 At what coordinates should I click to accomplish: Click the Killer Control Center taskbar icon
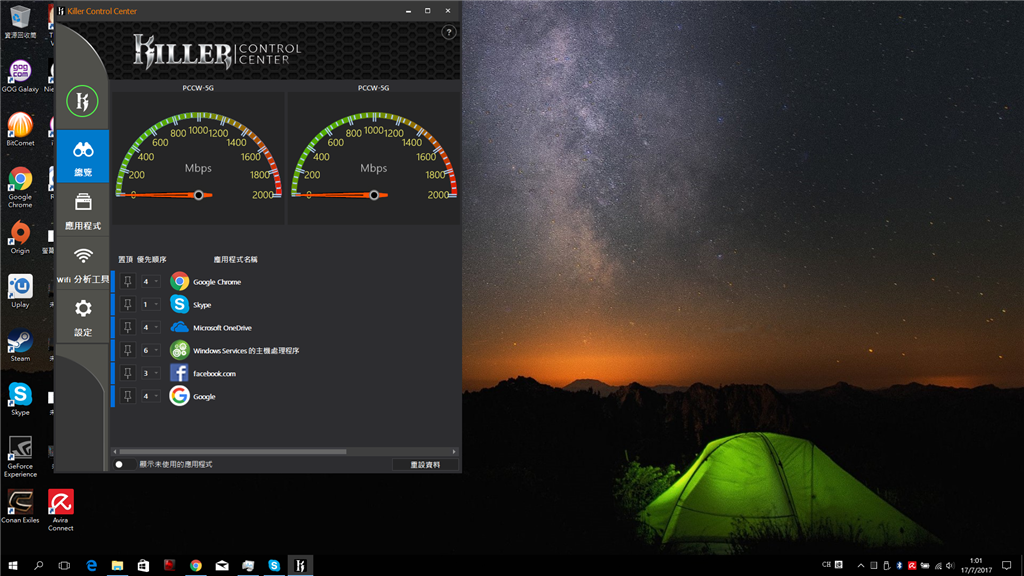coord(300,566)
